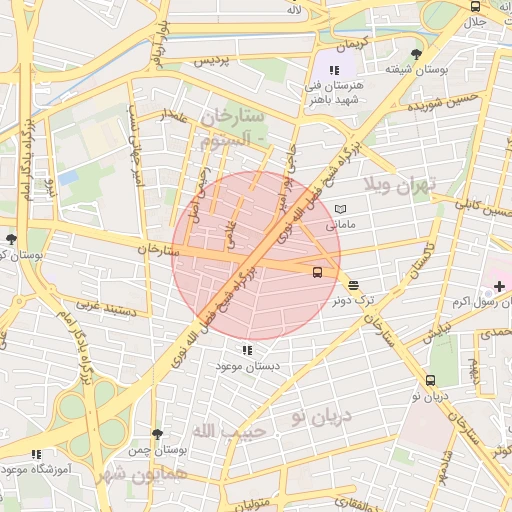Click the tree icon above بوستان چمن

click(157, 434)
